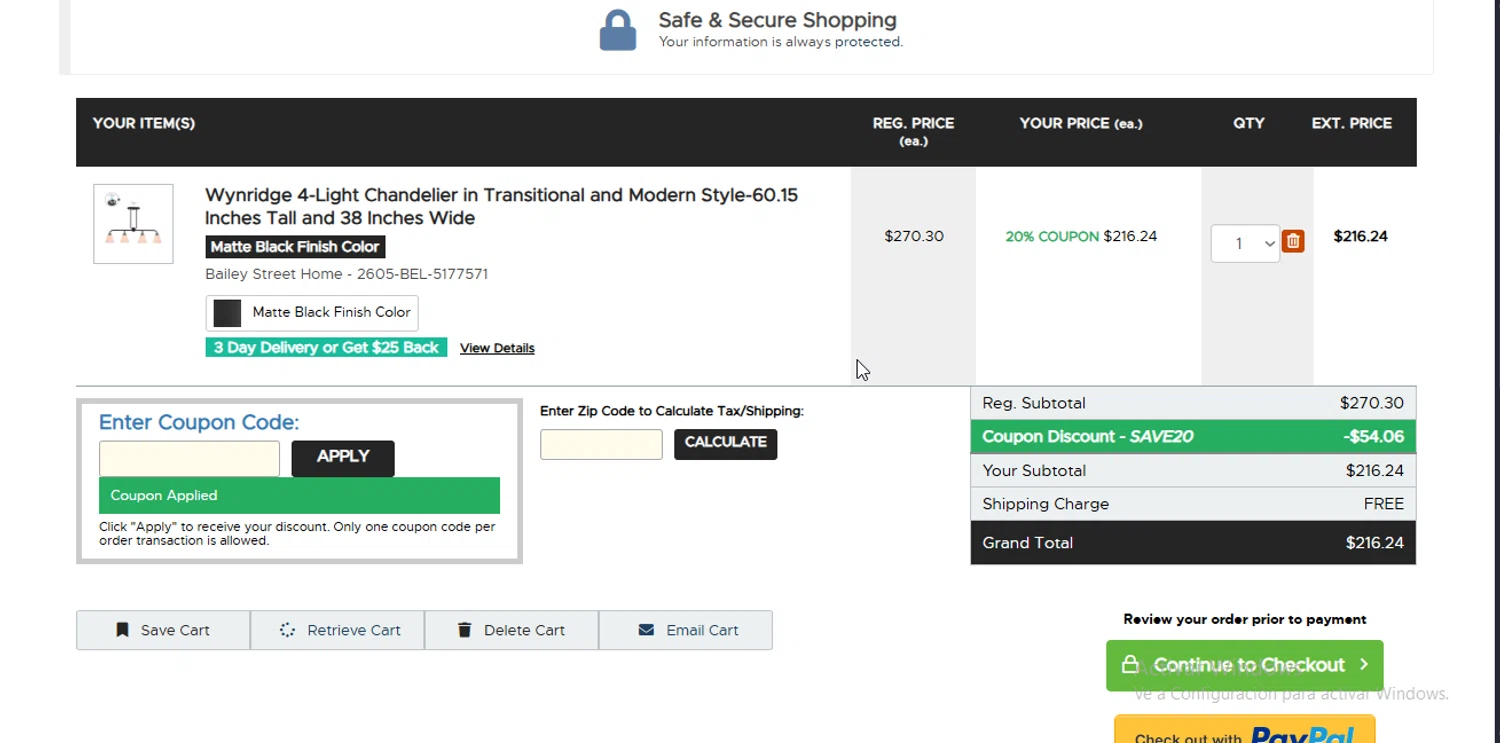Click the trash can icon on Delete Cart
1500x743 pixels.
[x=464, y=630]
